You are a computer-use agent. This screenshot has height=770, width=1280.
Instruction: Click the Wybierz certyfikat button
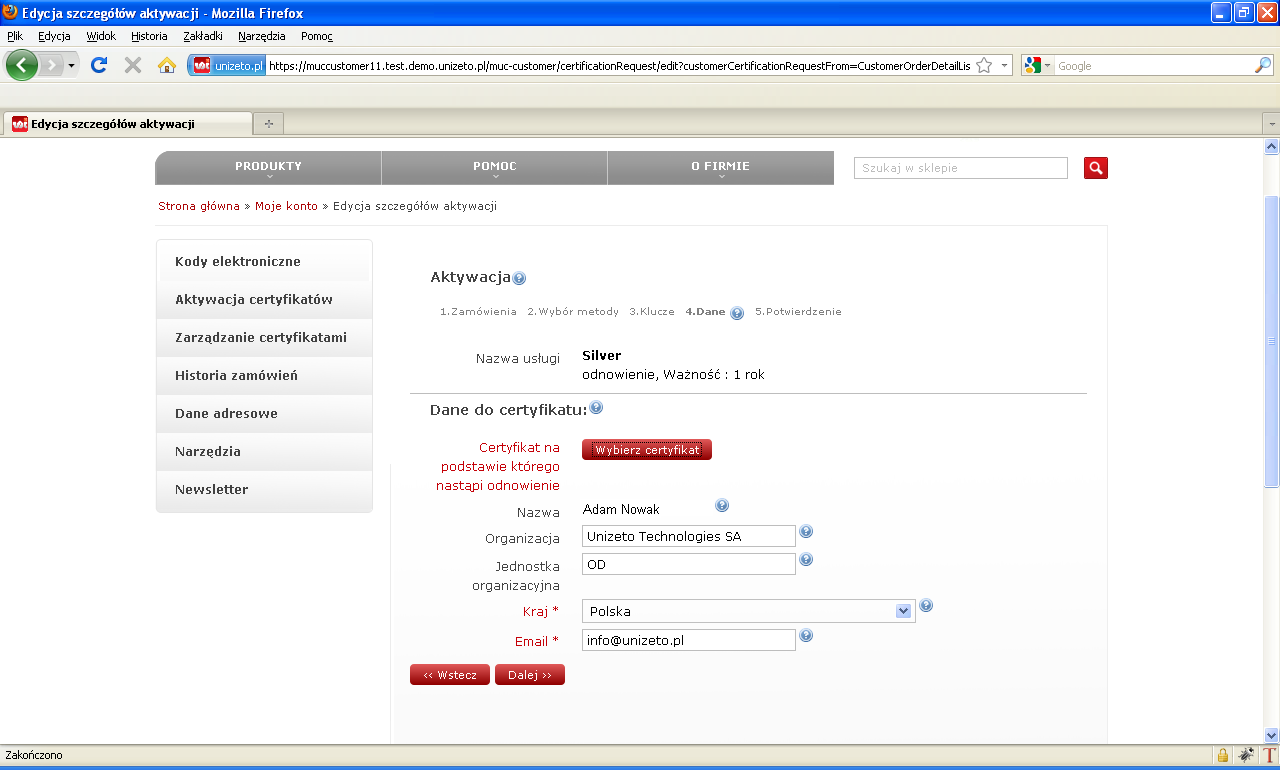pyautogui.click(x=647, y=450)
